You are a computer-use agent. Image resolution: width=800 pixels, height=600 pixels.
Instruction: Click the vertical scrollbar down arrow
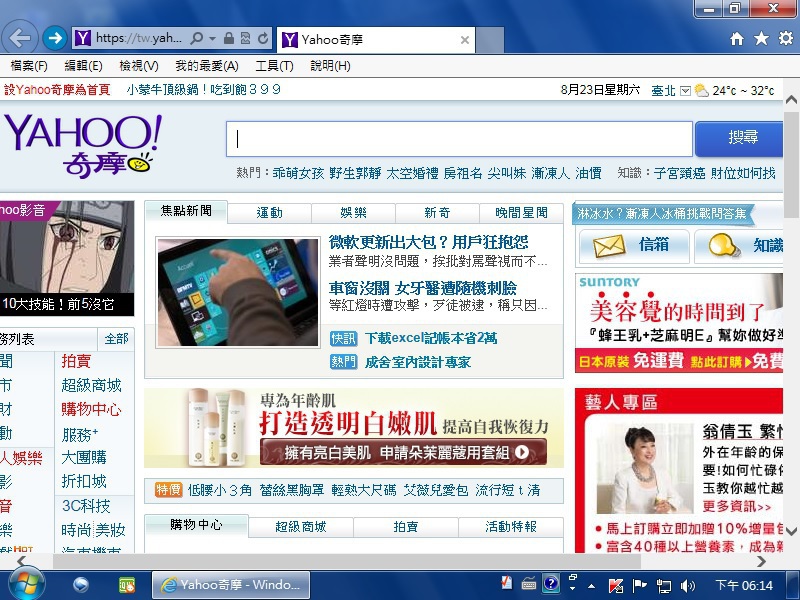click(x=791, y=531)
